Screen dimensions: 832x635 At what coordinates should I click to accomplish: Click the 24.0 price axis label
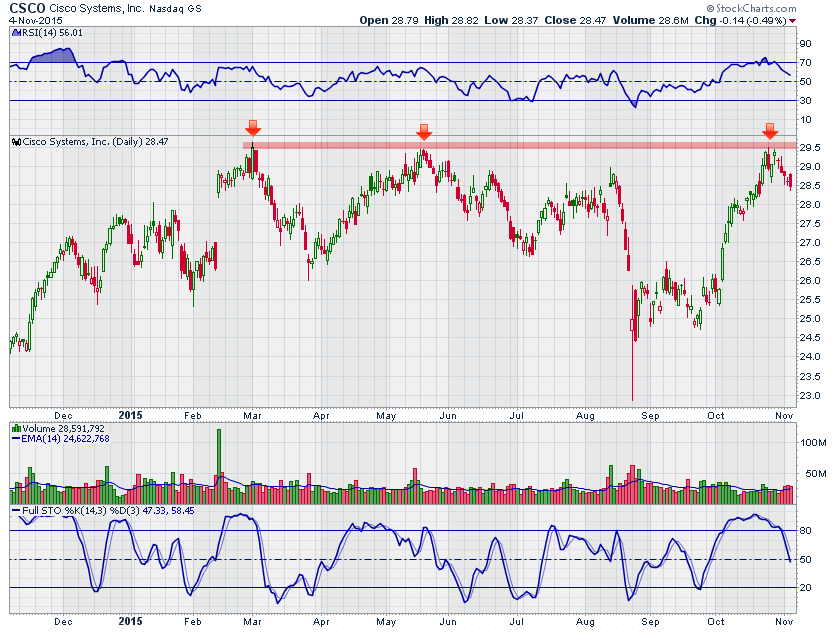click(810, 356)
